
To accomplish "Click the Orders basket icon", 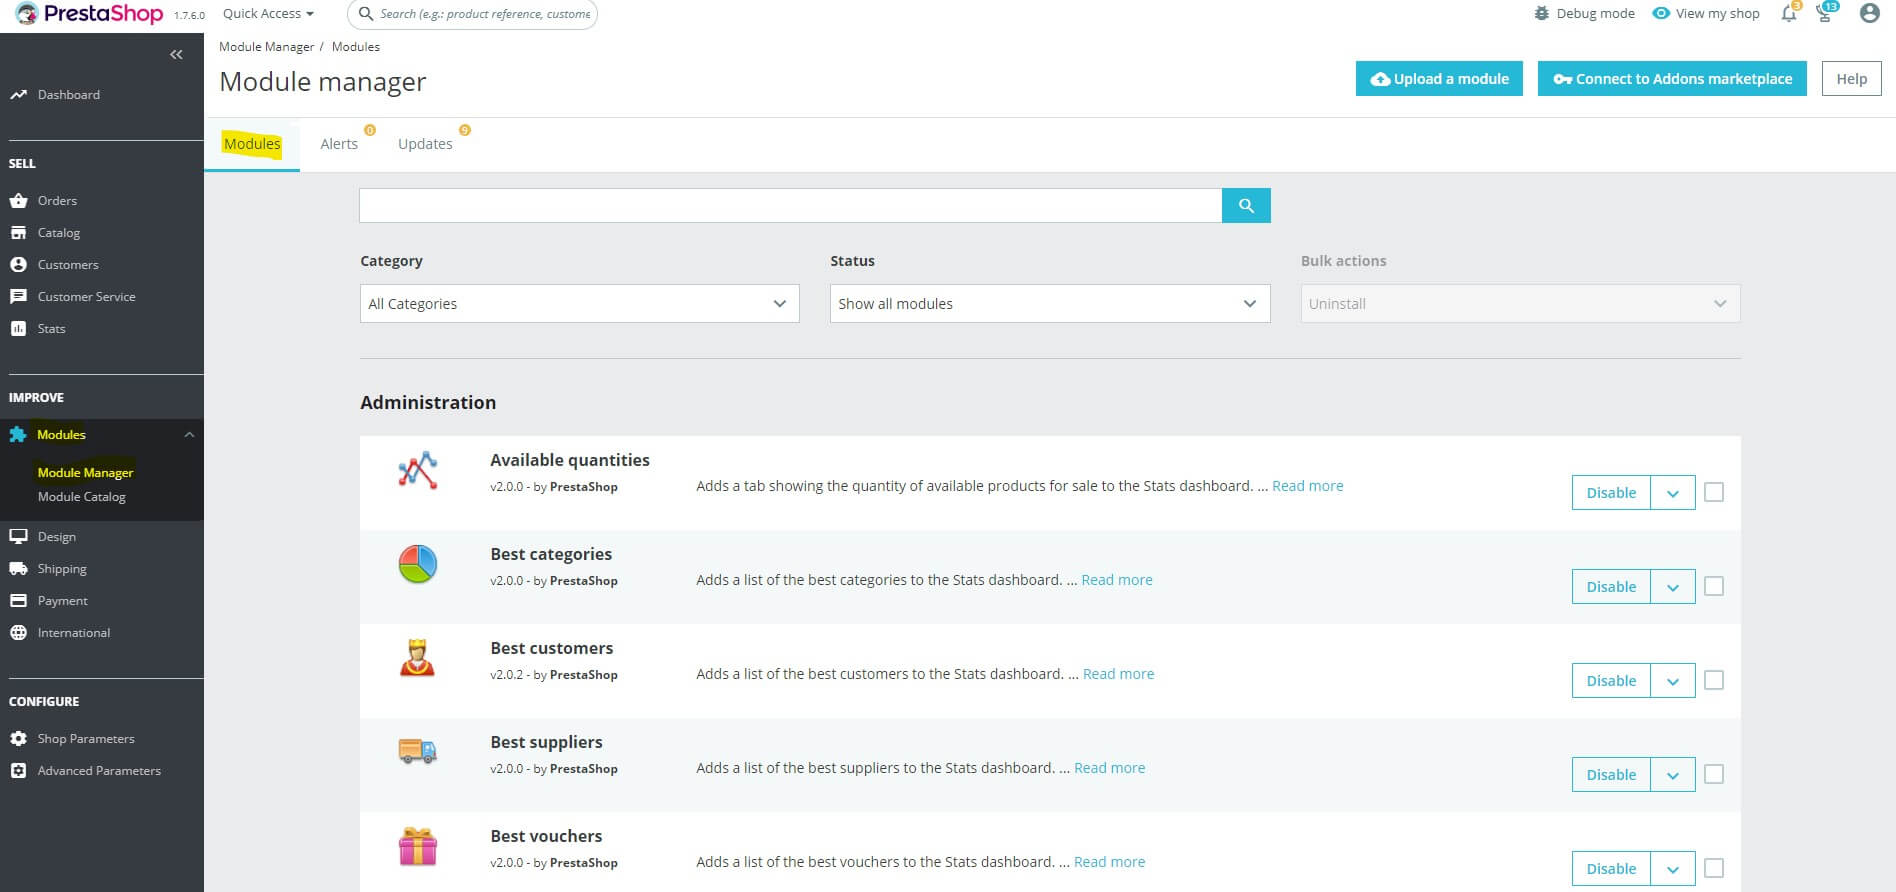I will point(18,201).
